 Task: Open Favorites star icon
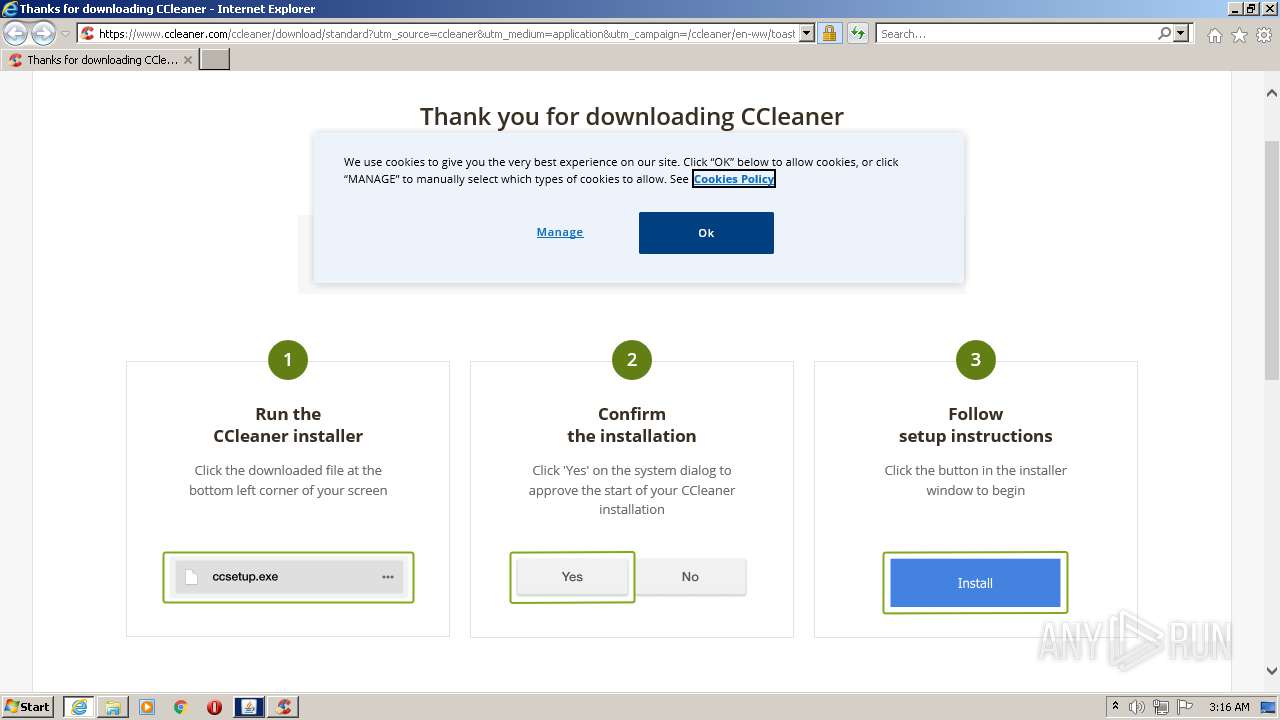[x=1239, y=35]
